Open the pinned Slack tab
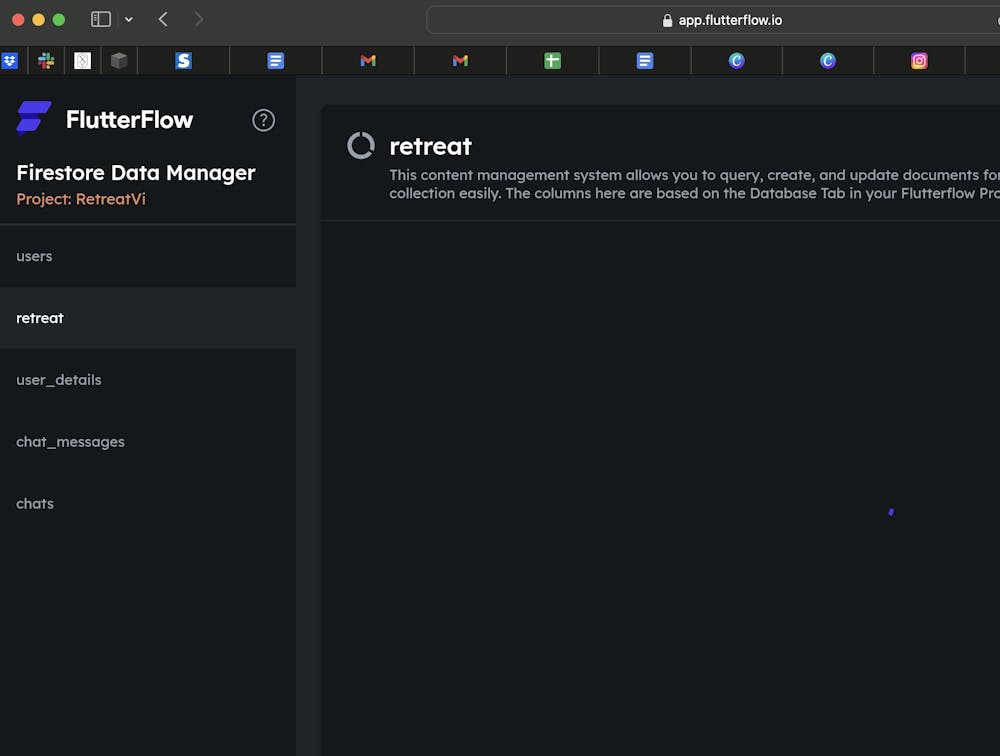The width and height of the screenshot is (1000, 756). click(46, 61)
